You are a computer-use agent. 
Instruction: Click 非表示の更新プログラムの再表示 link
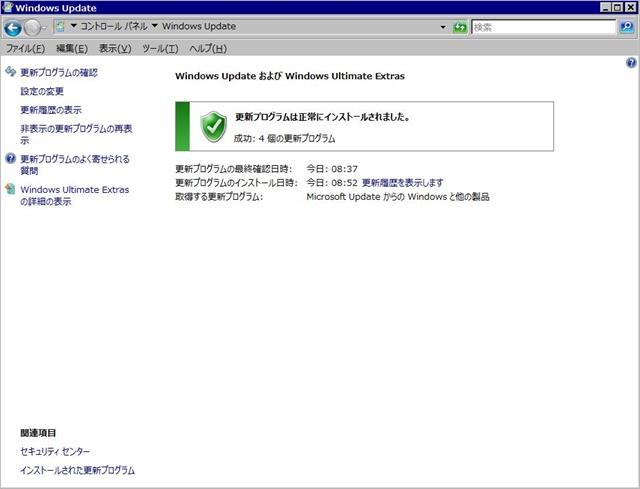(76, 134)
